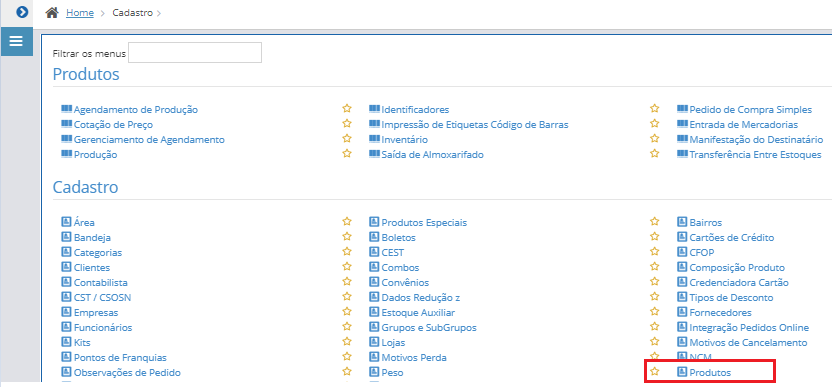The width and height of the screenshot is (832, 387).
Task: Click icon beside Identificadores
Action: pos(374,109)
